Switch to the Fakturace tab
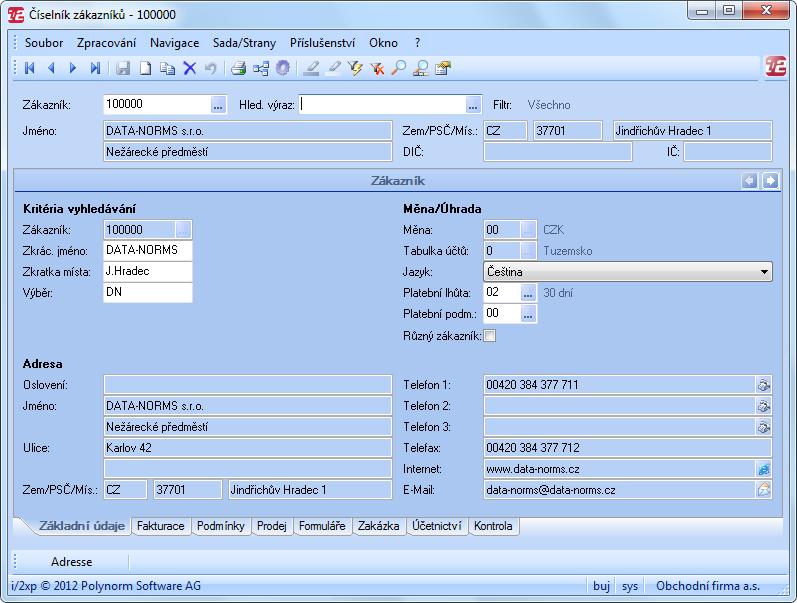Viewport: 797px width, 603px height. point(161,526)
